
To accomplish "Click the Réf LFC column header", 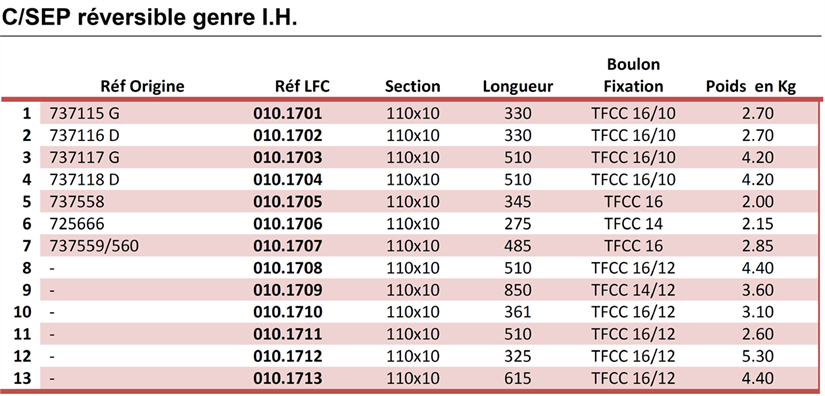I will pos(302,86).
